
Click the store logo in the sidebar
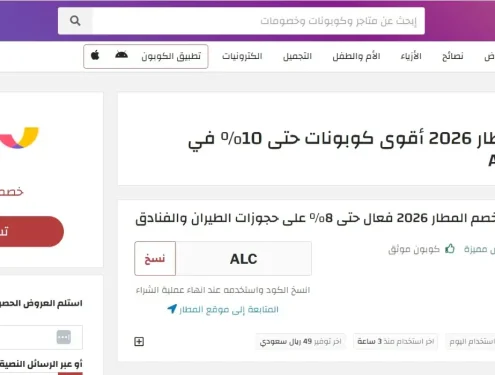point(19,137)
